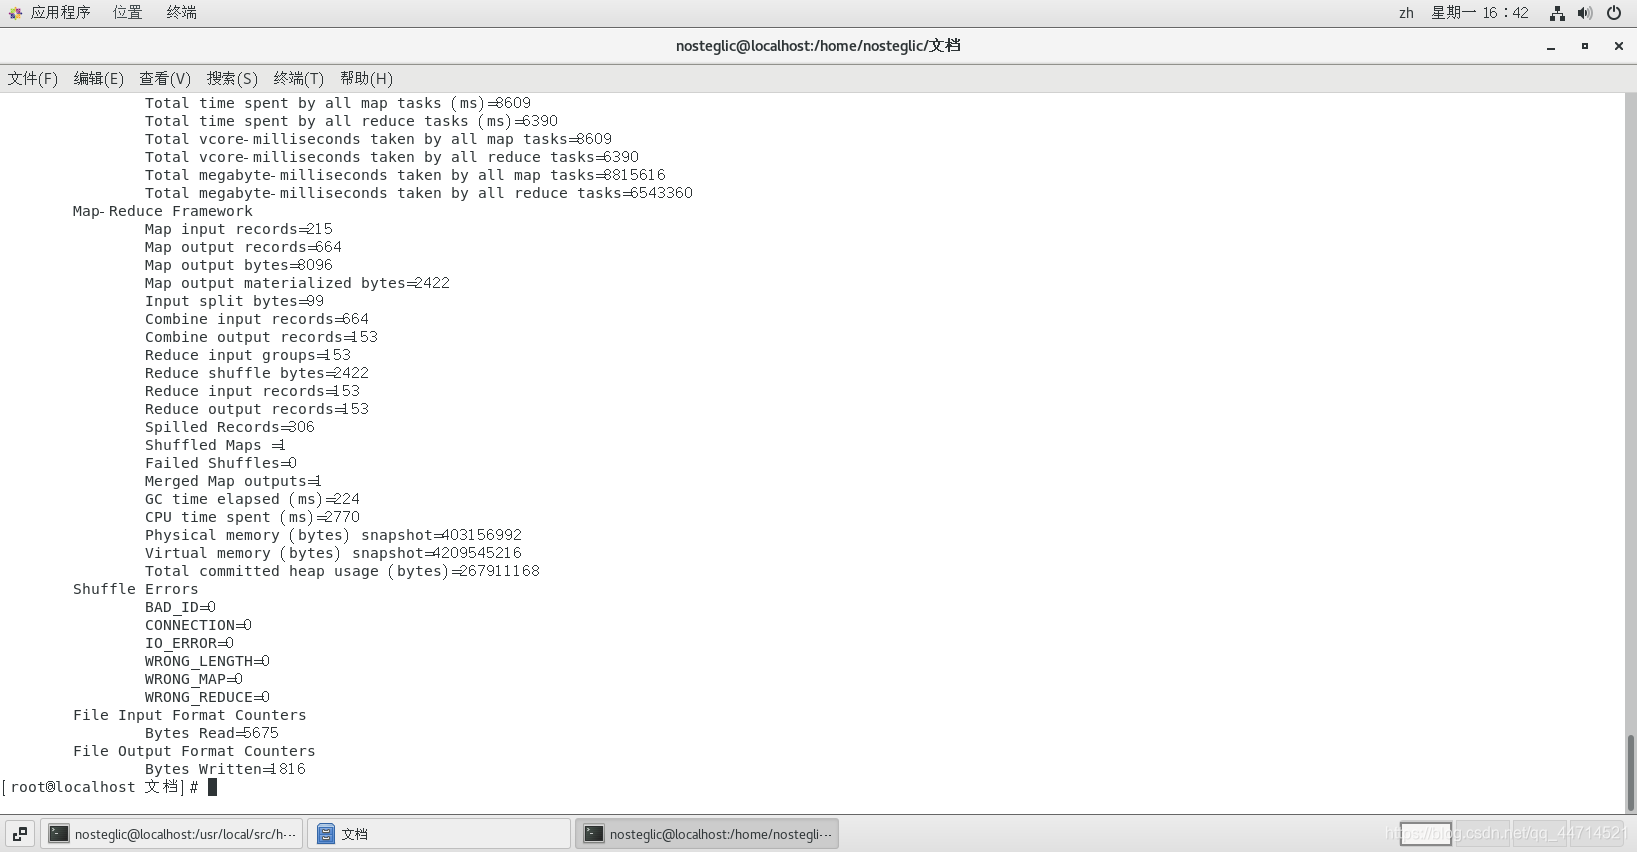This screenshot has height=852, width=1637.
Task: Click the show desktop icon in taskbar
Action: pyautogui.click(x=20, y=834)
